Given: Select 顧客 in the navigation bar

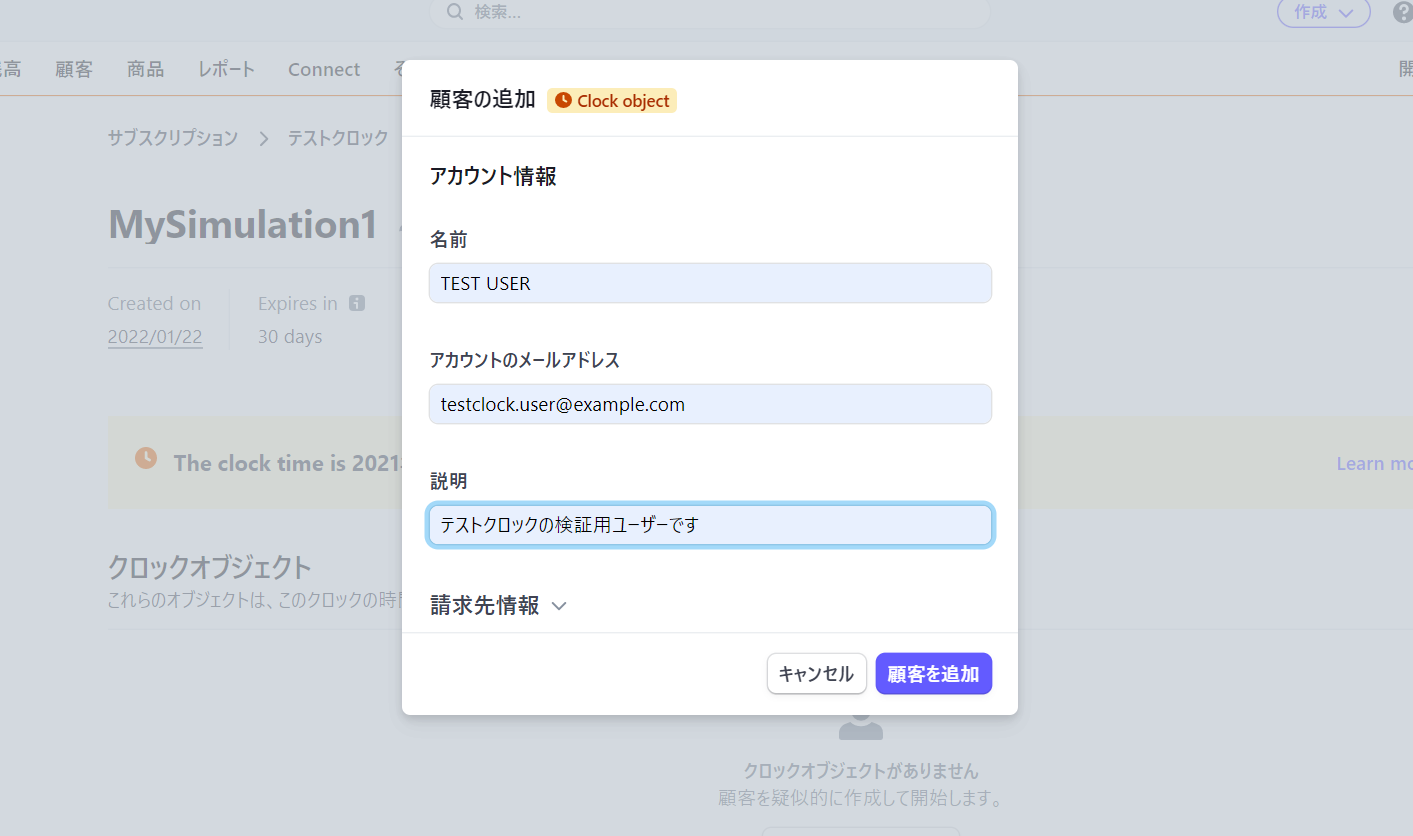Looking at the screenshot, I should coord(73,69).
